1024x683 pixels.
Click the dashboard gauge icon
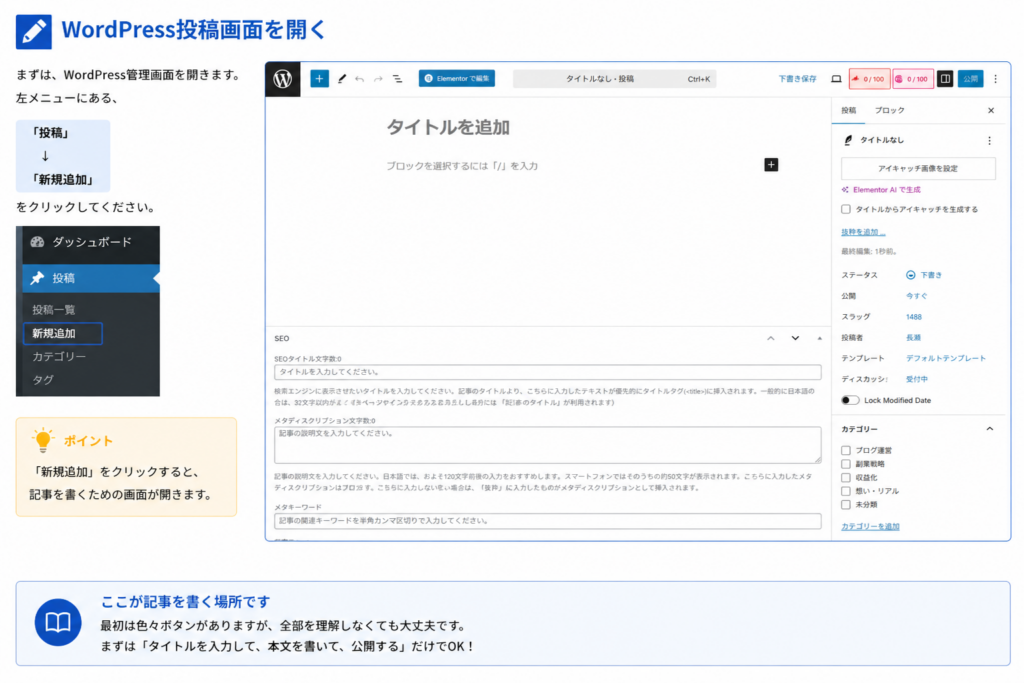point(37,242)
